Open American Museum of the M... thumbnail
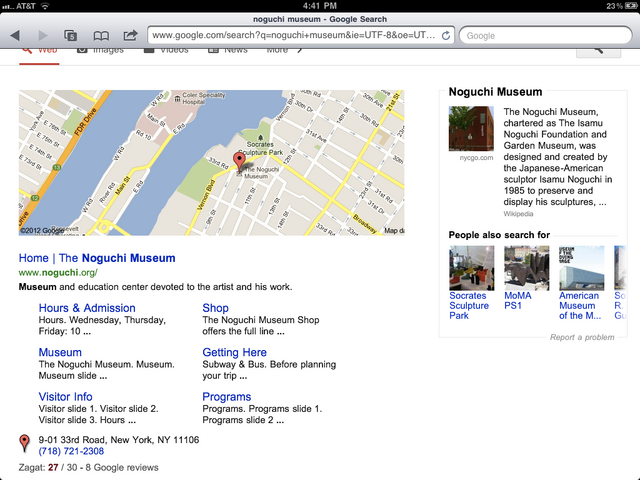Viewport: 640px width, 480px height. pos(582,268)
